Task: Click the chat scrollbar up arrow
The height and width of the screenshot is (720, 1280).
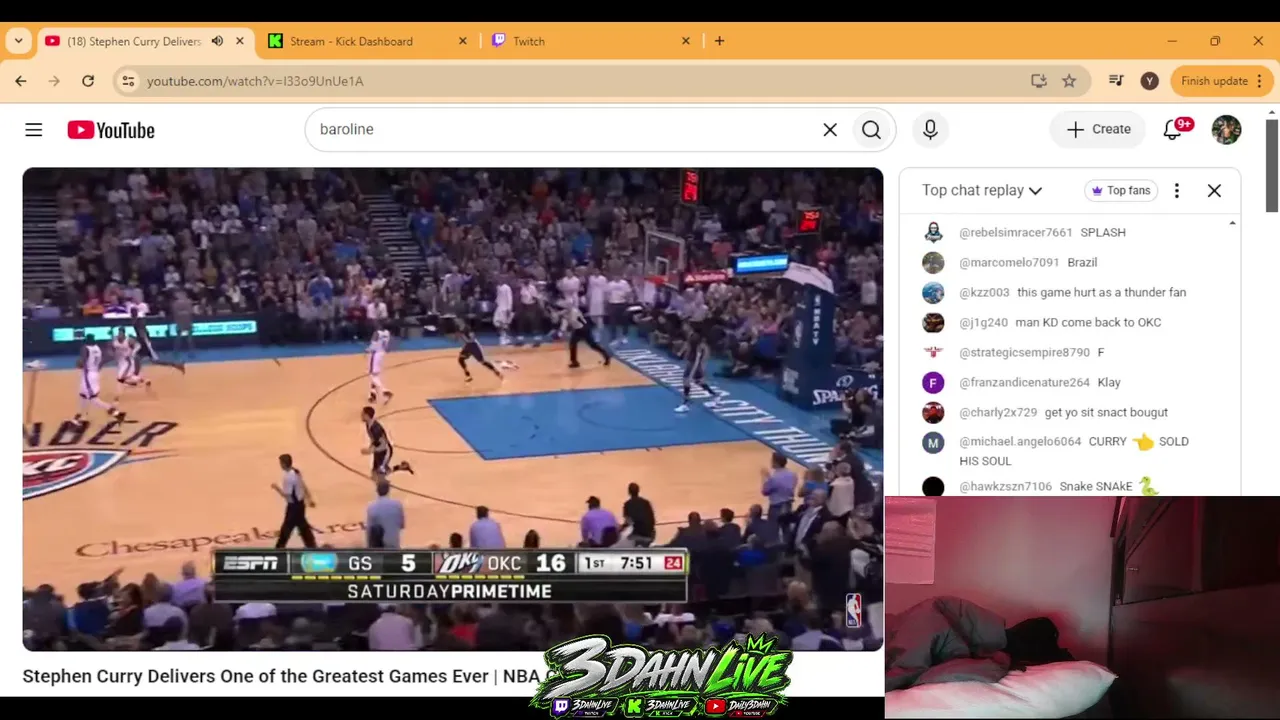Action: (x=1232, y=223)
